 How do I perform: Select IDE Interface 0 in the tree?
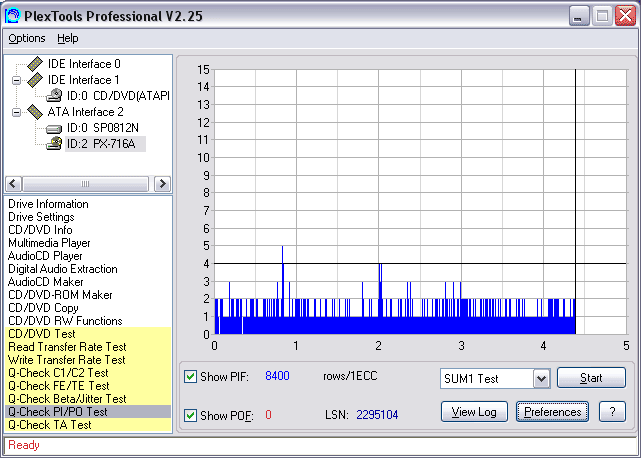84,64
